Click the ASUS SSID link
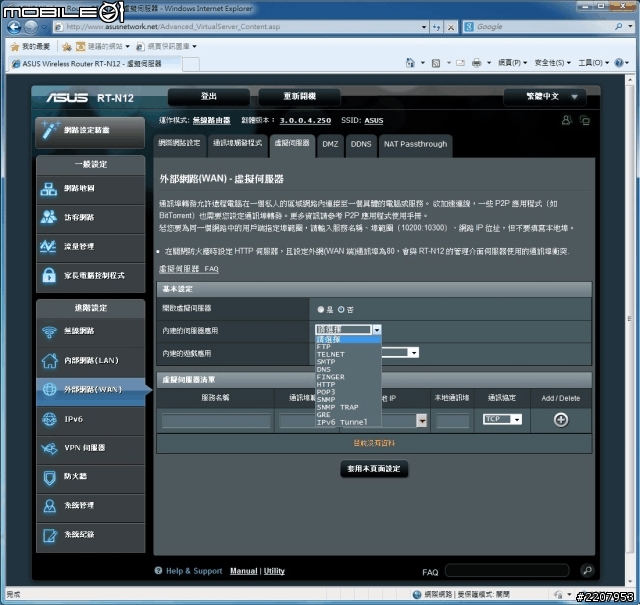This screenshot has width=640, height=605. (x=373, y=121)
